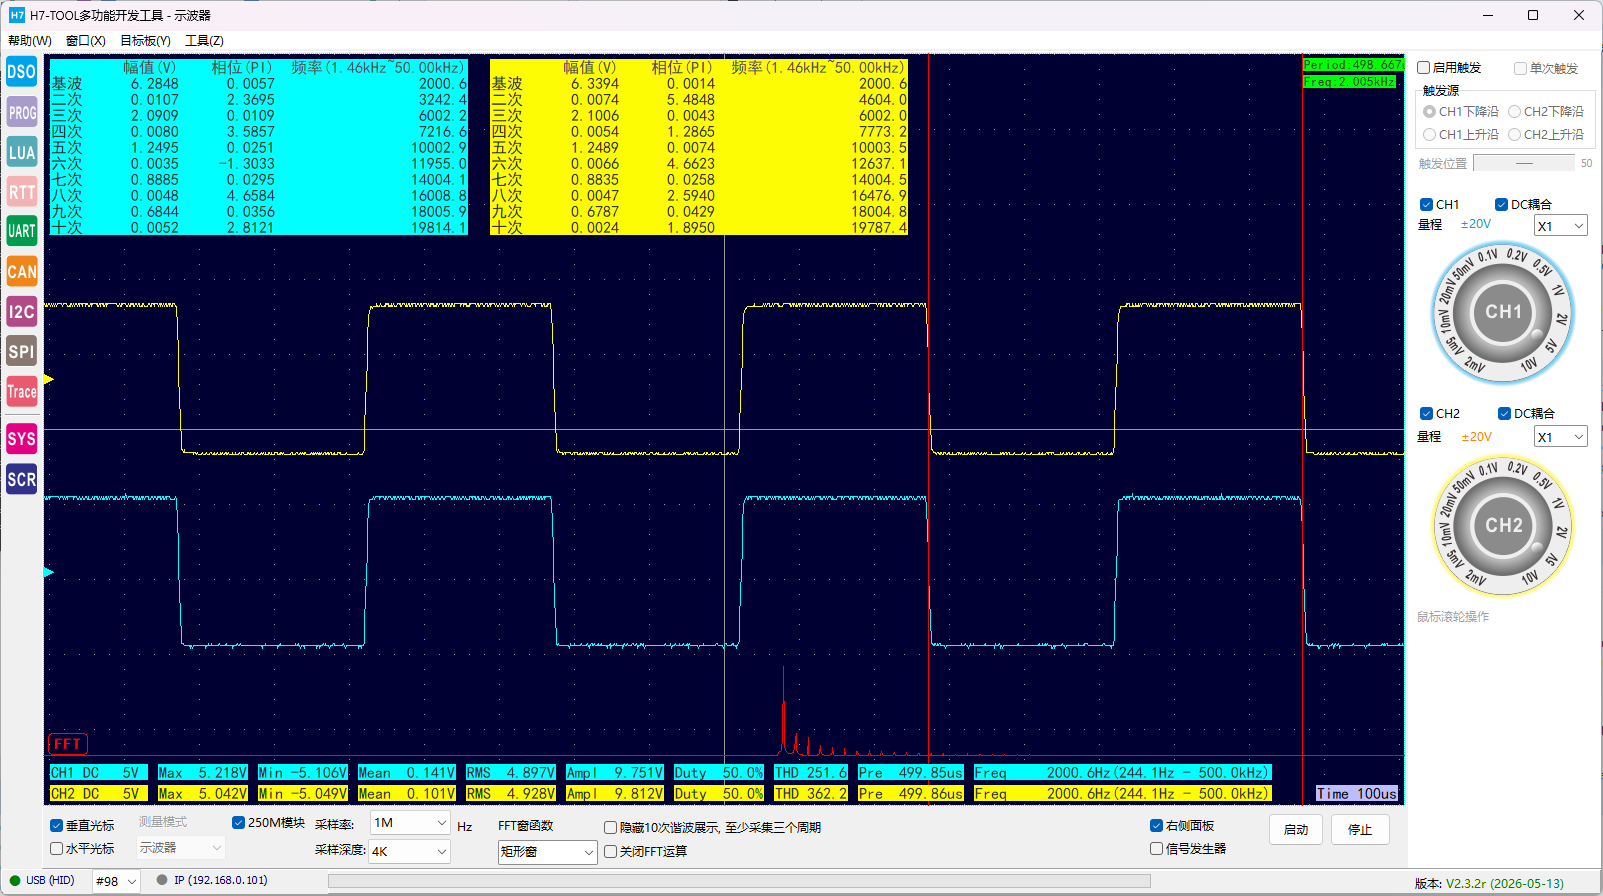This screenshot has height=896, width=1603.
Task: Enable the 信号发生器 signal generator checkbox
Action: click(1156, 848)
